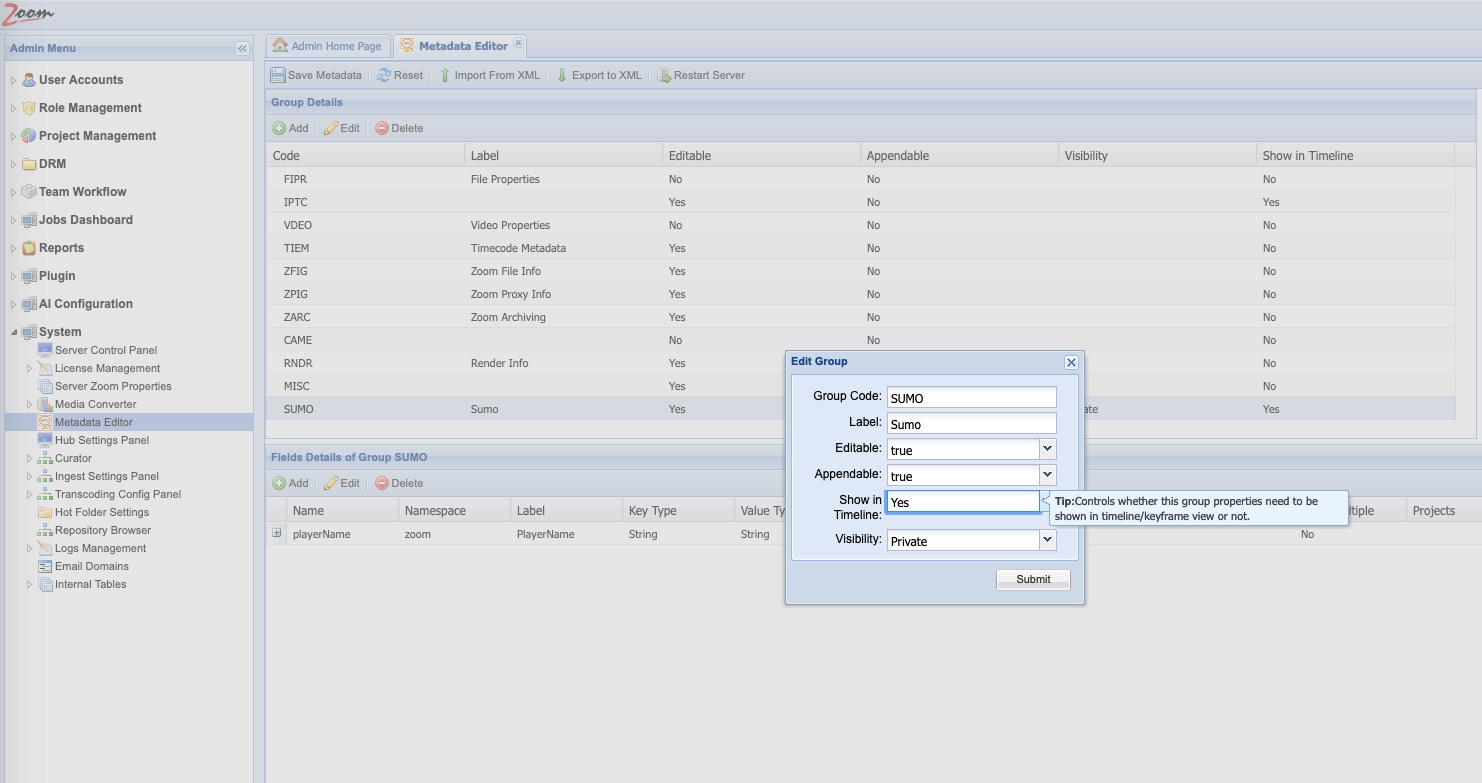
Task: Open Repository Browser
Action: point(103,530)
